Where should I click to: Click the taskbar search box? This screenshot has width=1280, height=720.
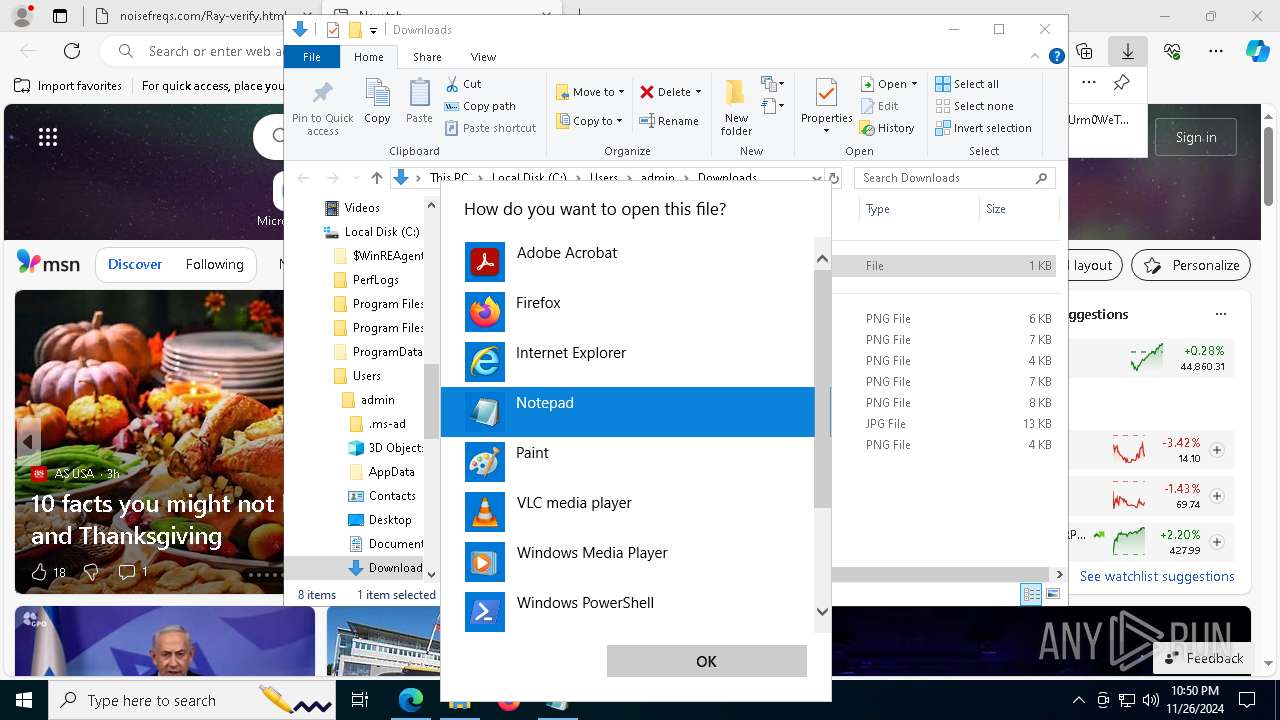pos(192,700)
